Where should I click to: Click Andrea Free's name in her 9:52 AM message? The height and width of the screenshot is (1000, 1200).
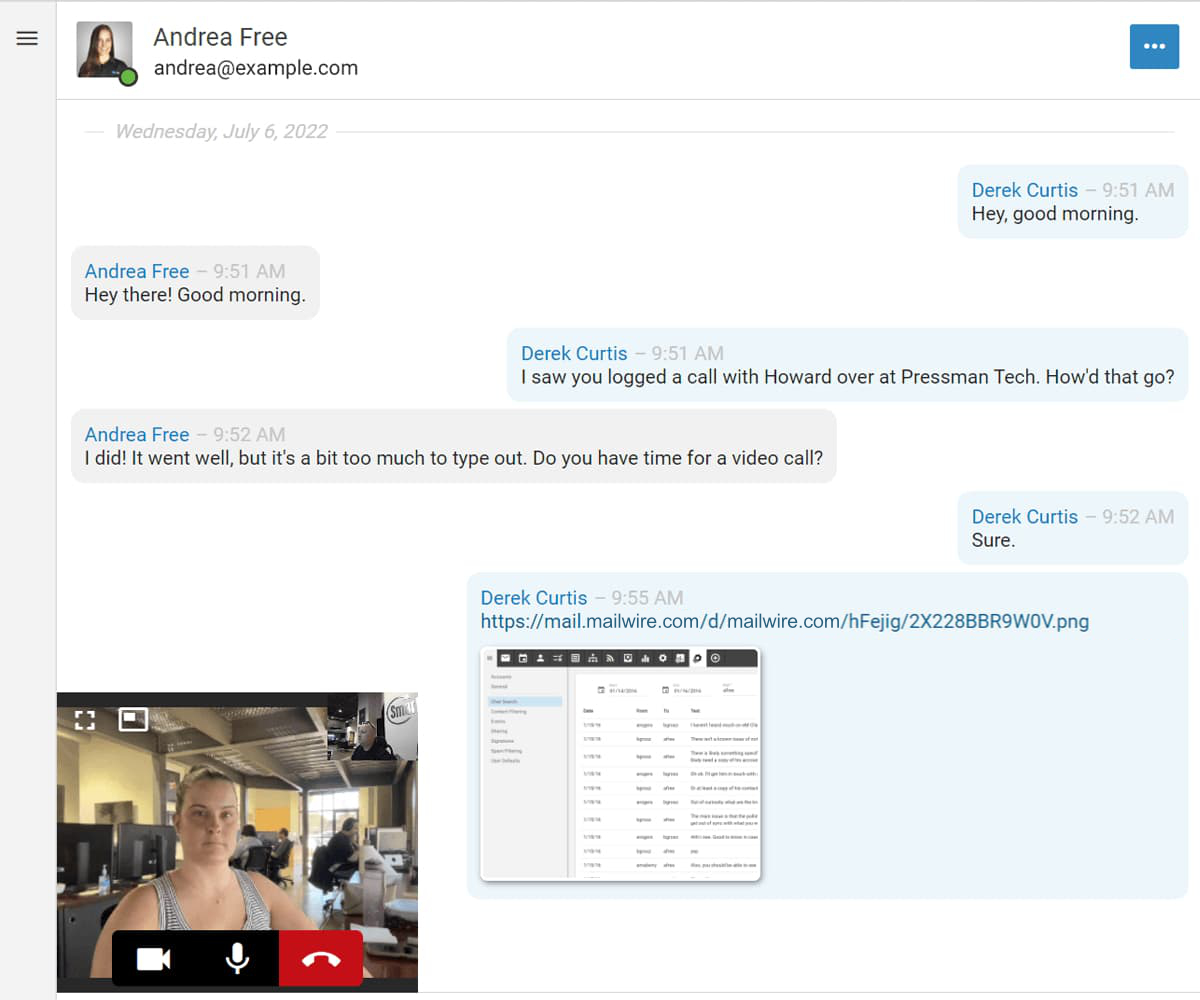pos(137,434)
